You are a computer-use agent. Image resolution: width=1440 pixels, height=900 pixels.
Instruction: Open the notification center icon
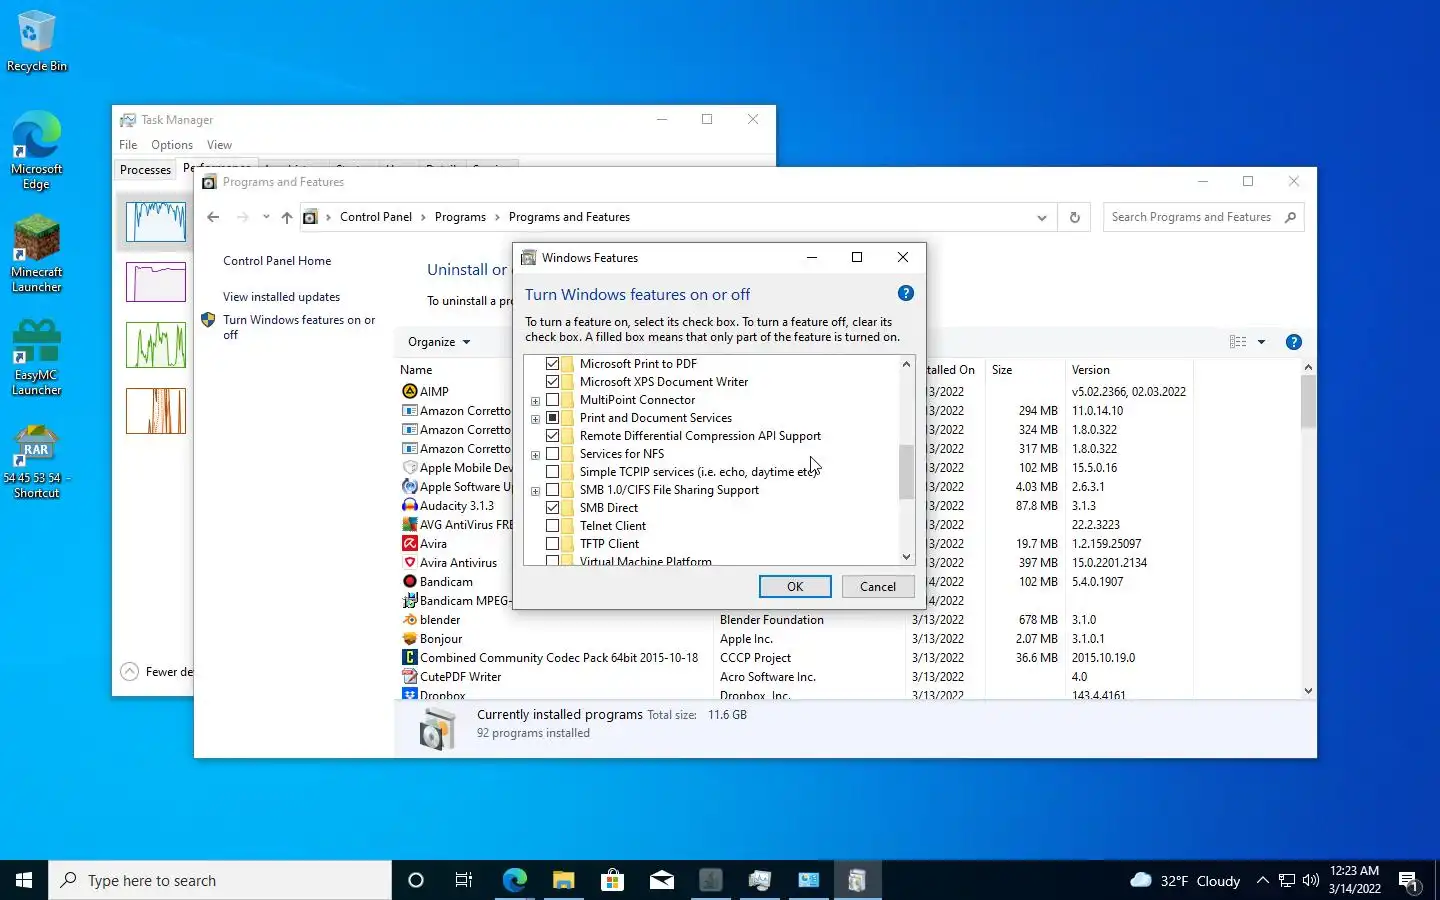(x=1409, y=880)
